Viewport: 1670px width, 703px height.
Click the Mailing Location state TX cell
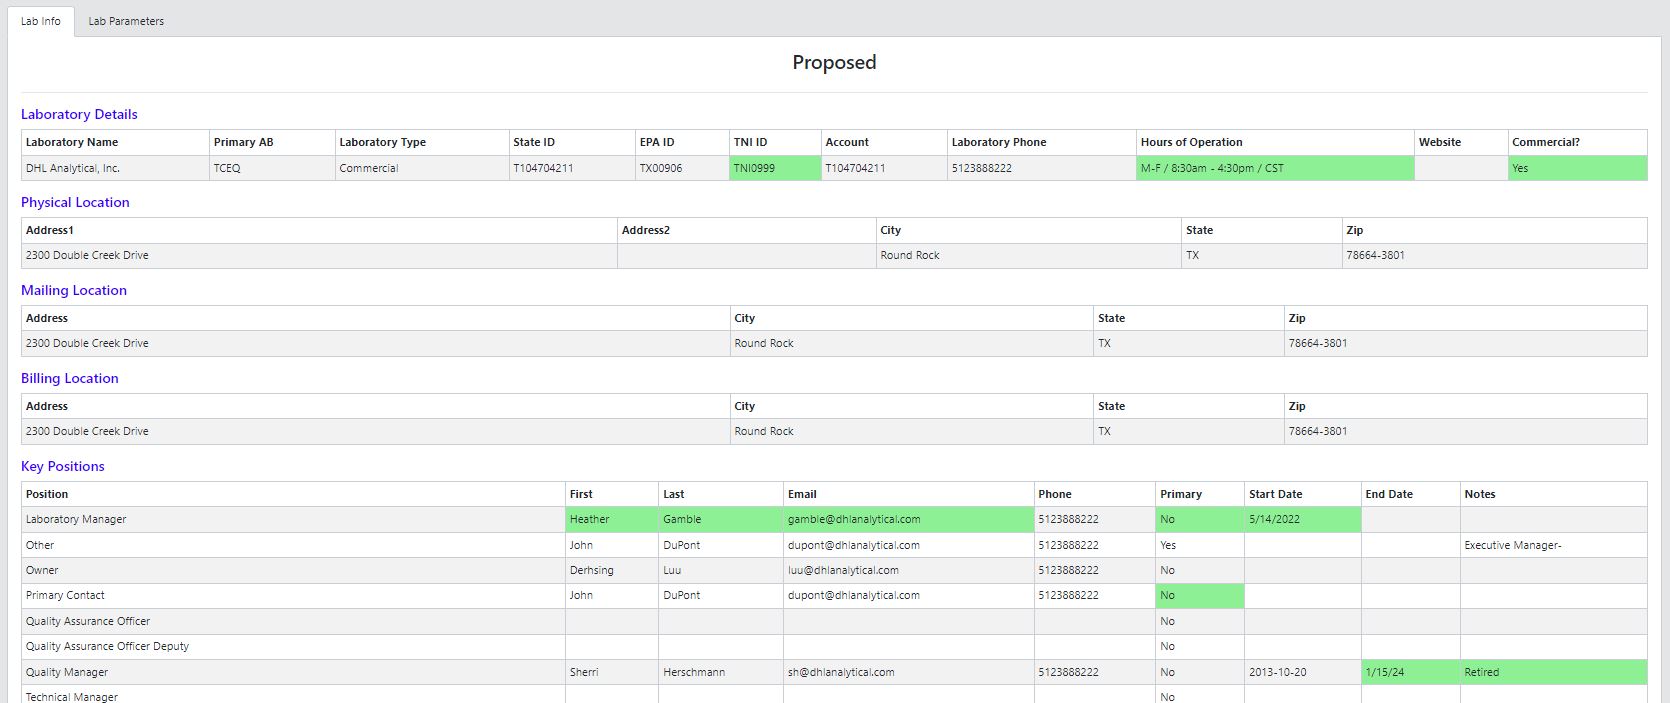pos(1189,344)
